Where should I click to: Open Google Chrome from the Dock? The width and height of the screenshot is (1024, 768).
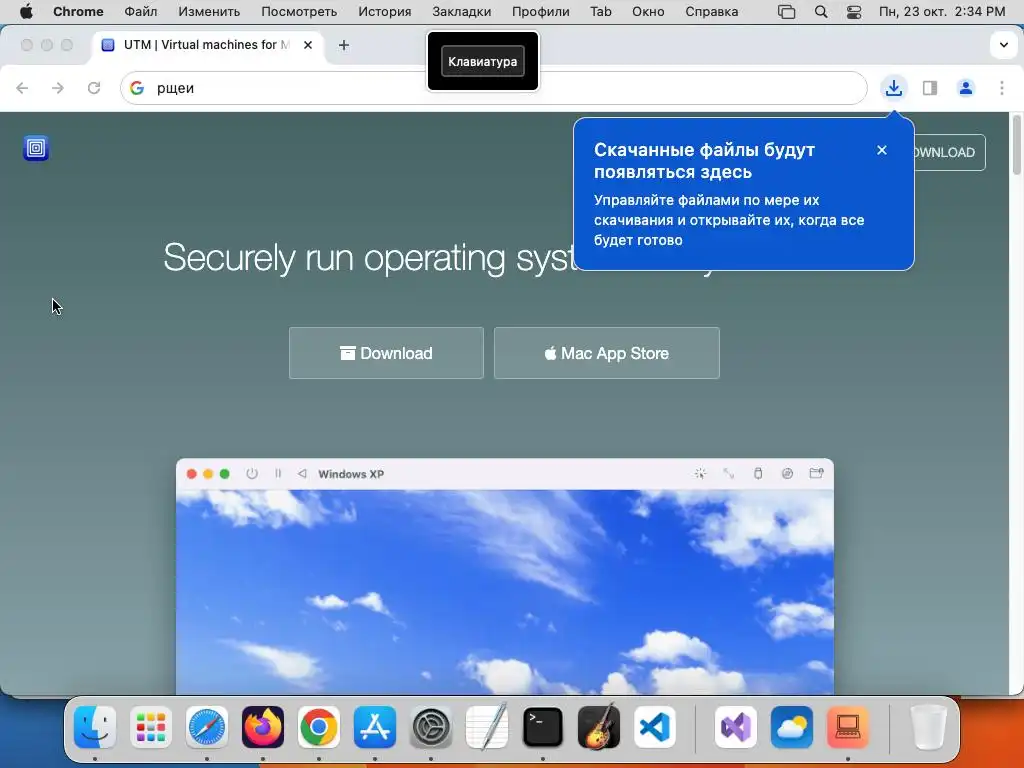pyautogui.click(x=319, y=727)
